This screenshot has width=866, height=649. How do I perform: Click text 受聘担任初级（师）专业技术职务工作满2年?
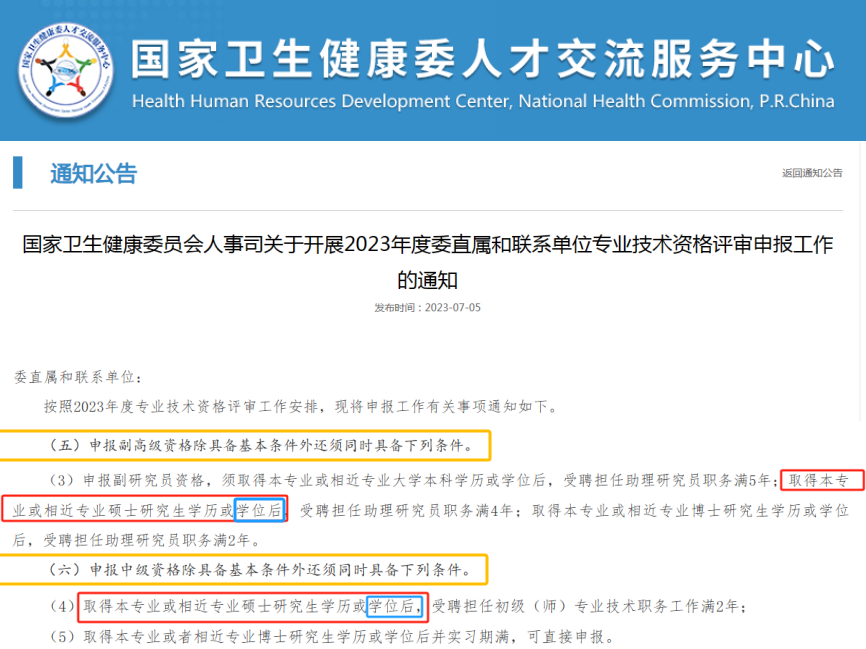tap(586, 606)
